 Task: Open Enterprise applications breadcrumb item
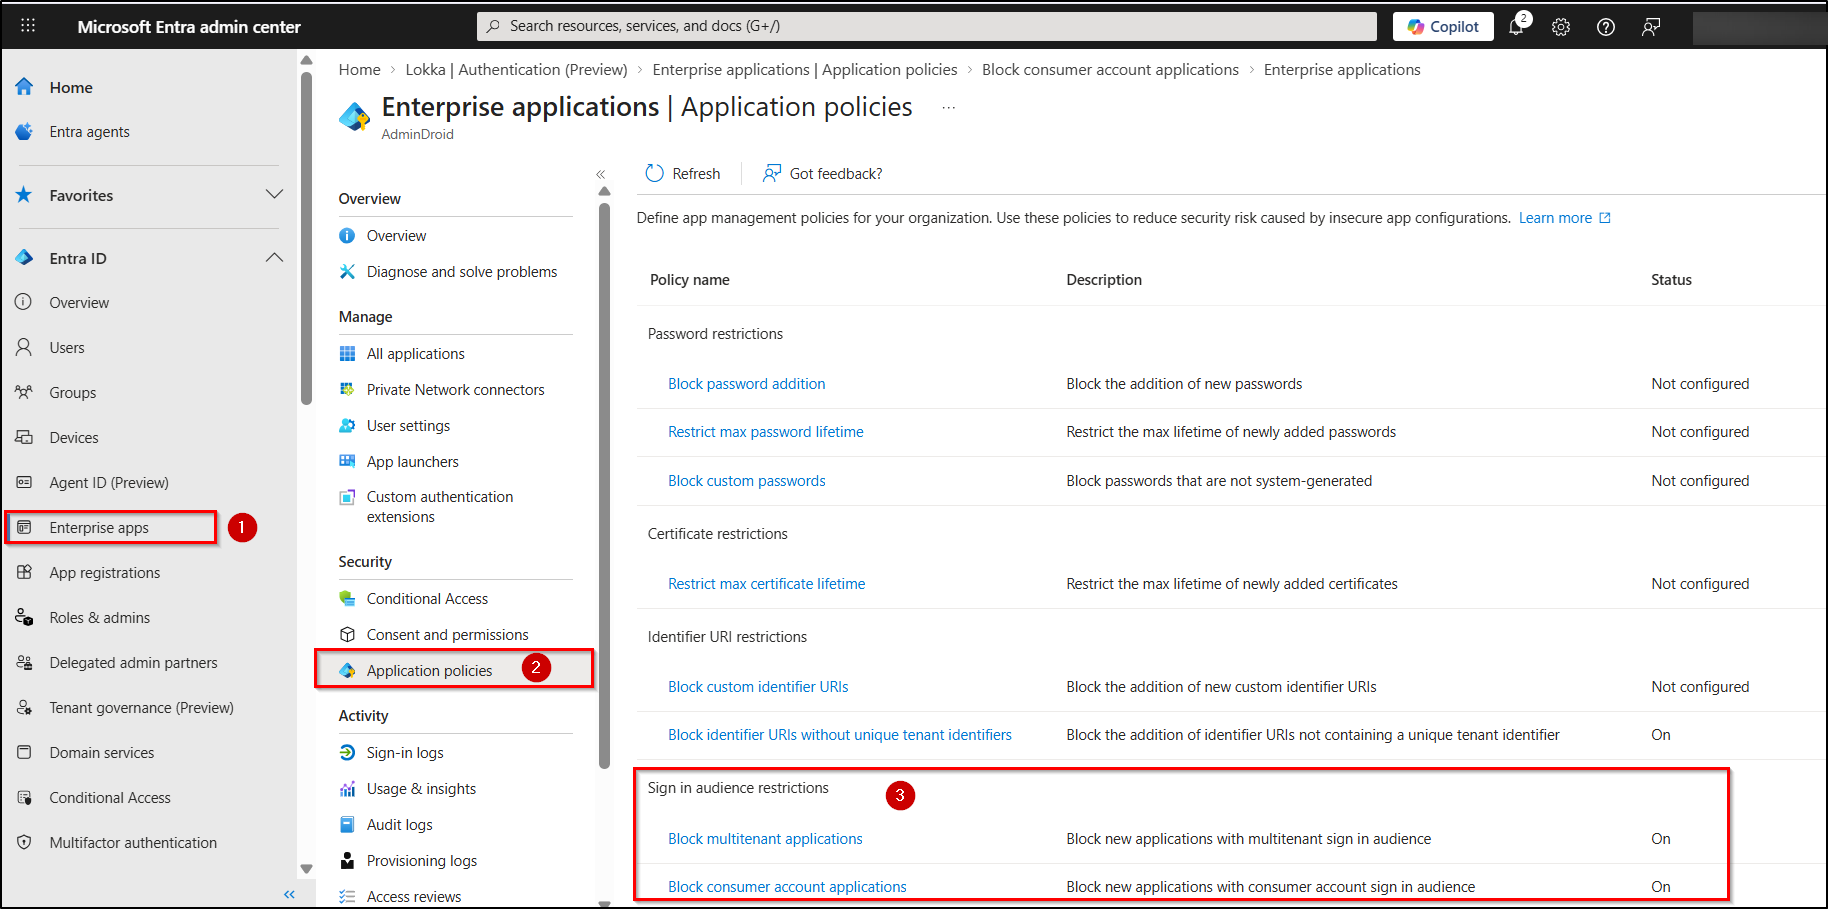(x=1342, y=69)
